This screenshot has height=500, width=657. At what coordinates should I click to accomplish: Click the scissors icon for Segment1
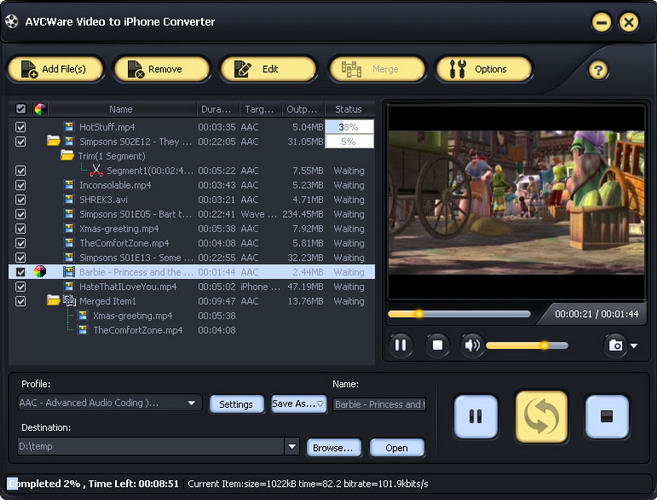coord(96,170)
